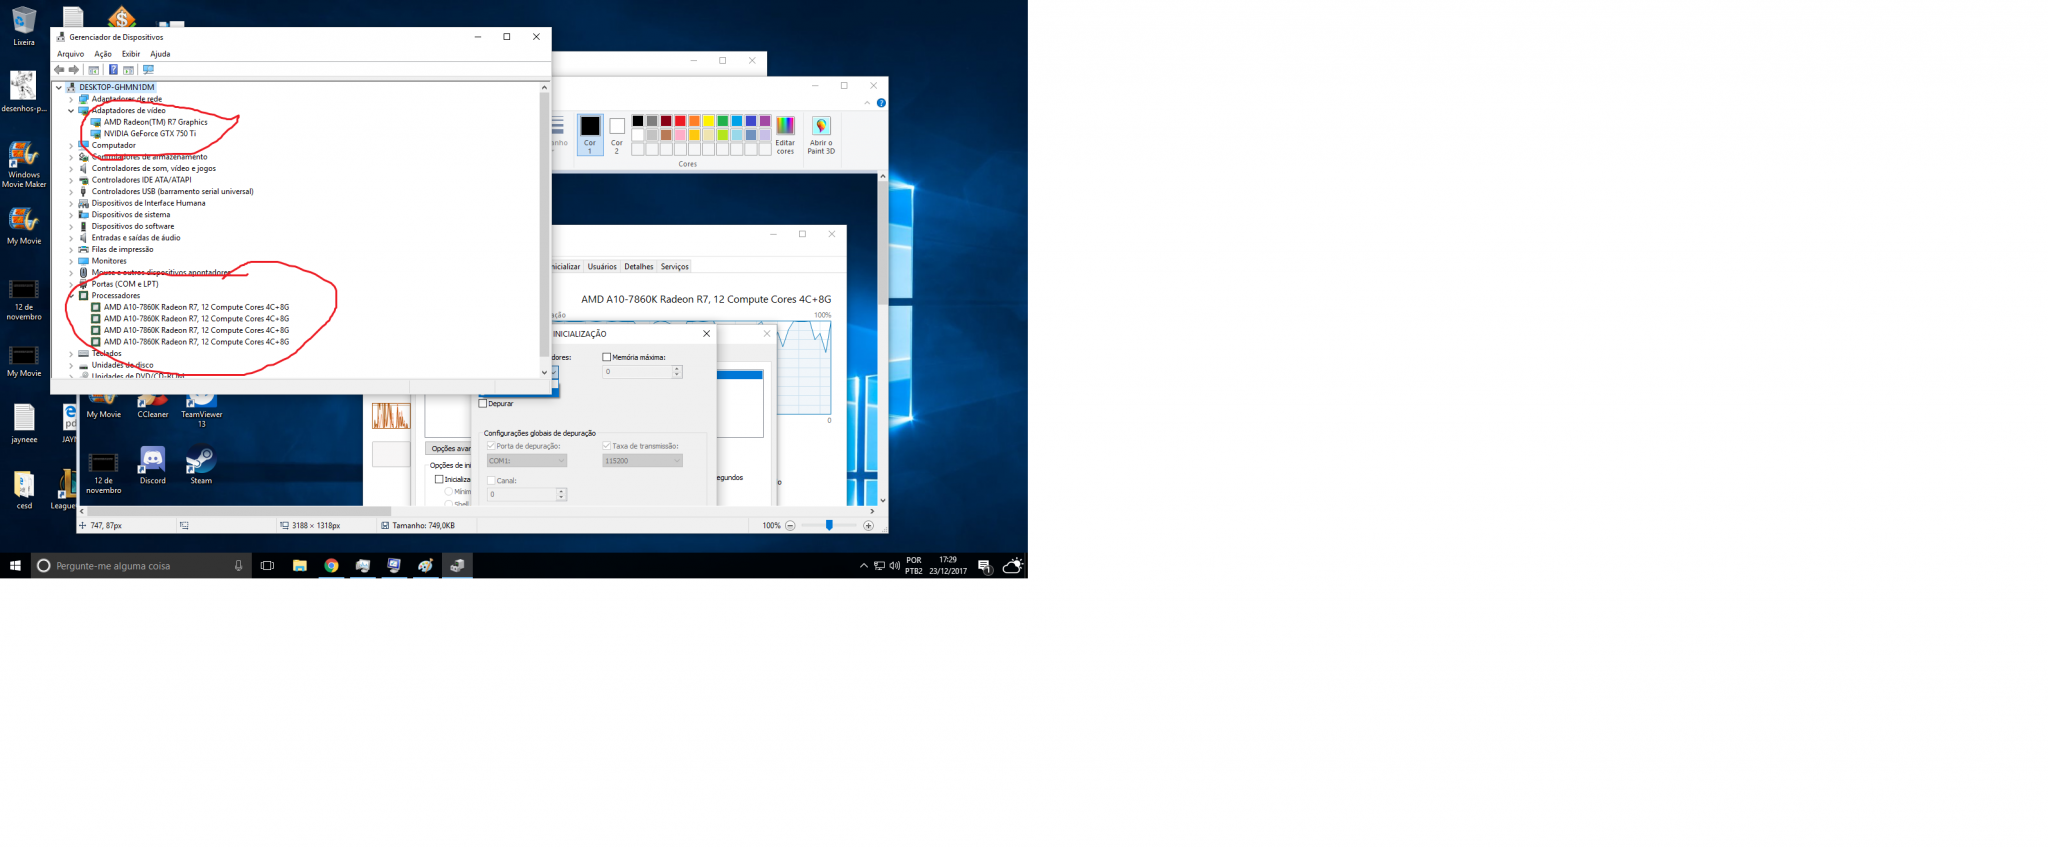The height and width of the screenshot is (847, 2048).
Task: Select the AMD Radeon(TM) R7 Graphics adapter
Action: coord(155,122)
